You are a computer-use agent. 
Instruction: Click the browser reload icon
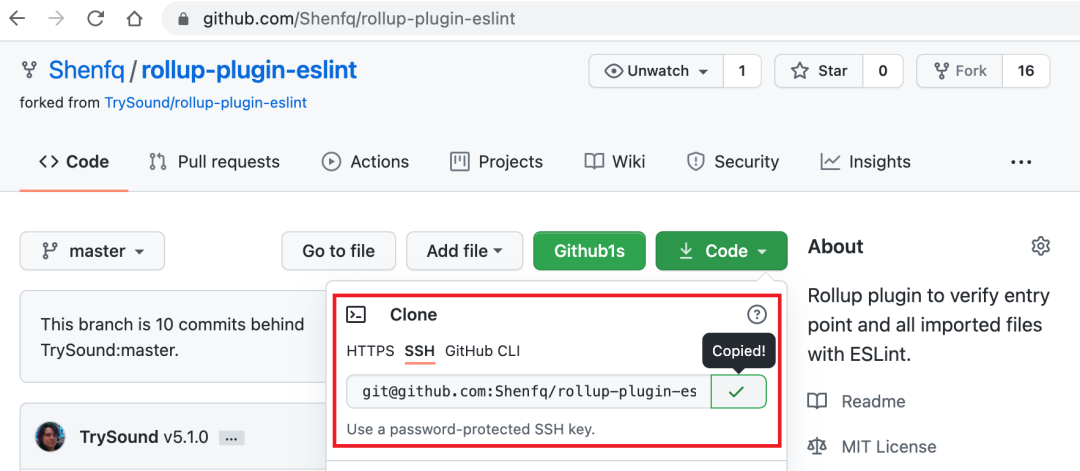pyautogui.click(x=96, y=18)
